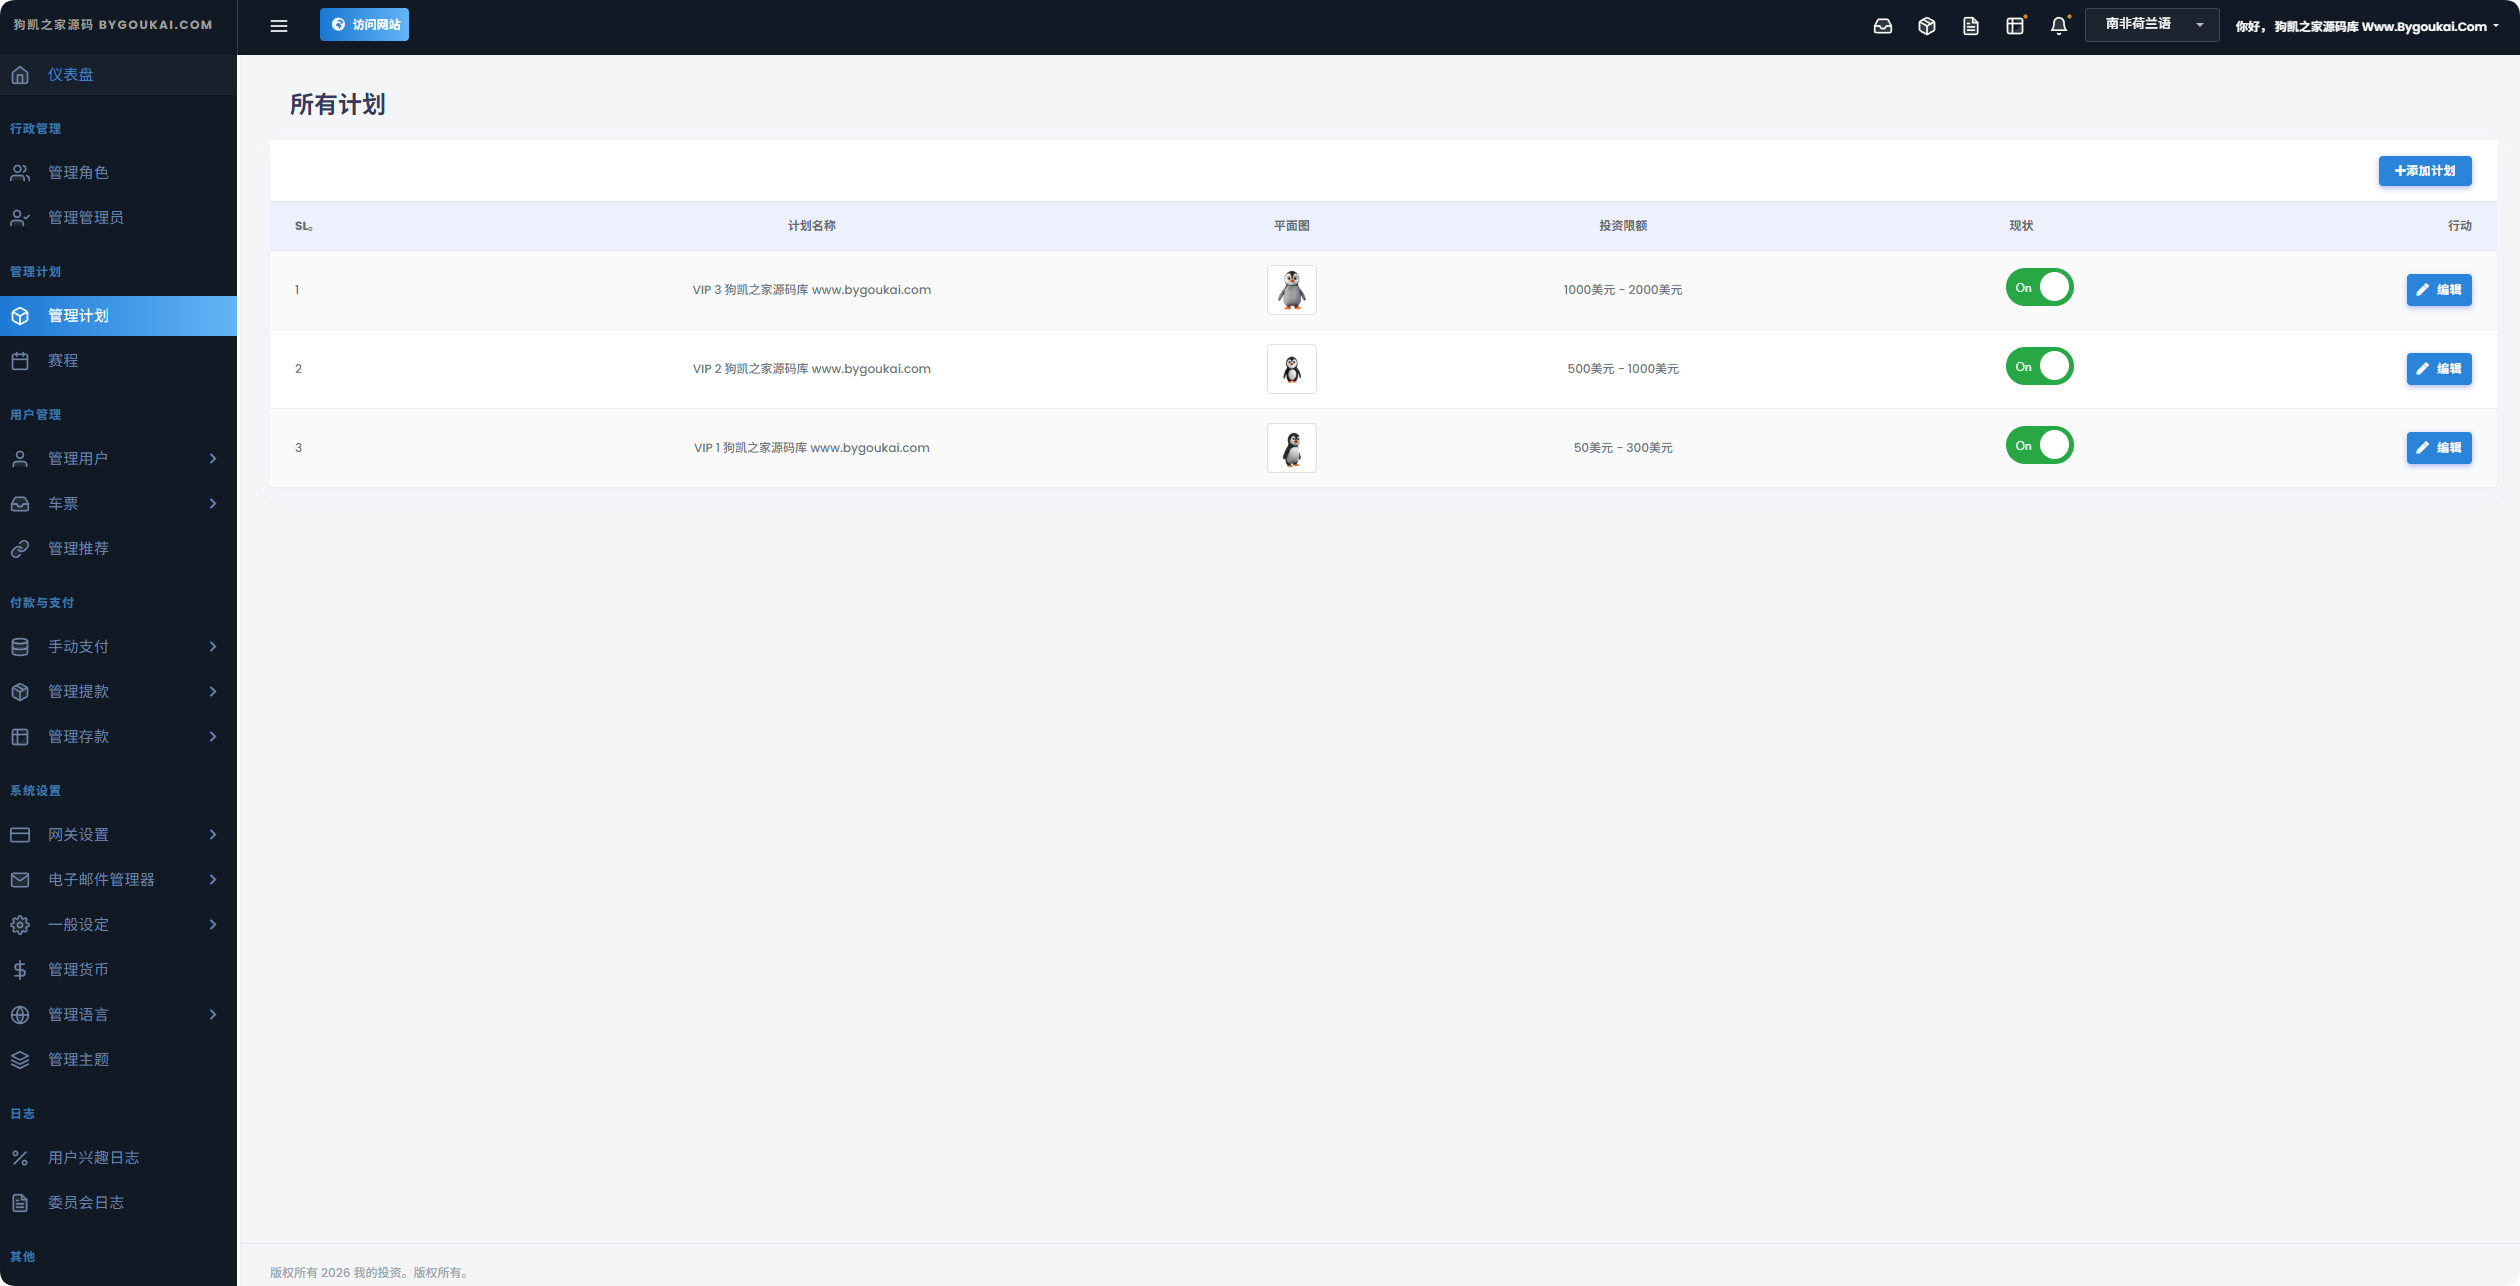Toggle off the VIP 3 plan status
Viewport: 2520px width, 1286px height.
point(2040,288)
